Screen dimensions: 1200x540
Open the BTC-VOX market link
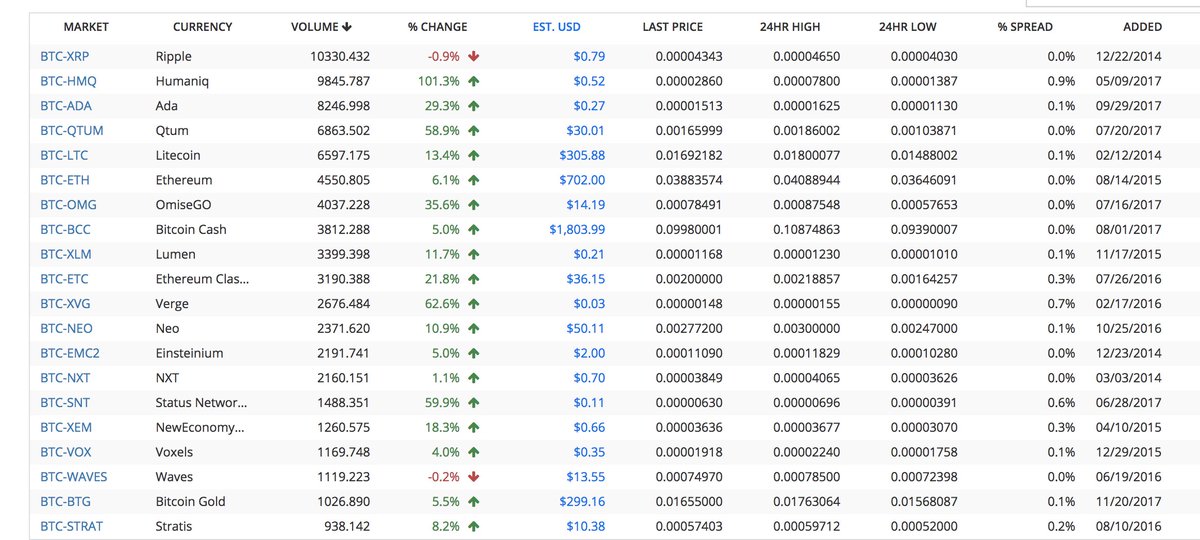pyautogui.click(x=66, y=452)
